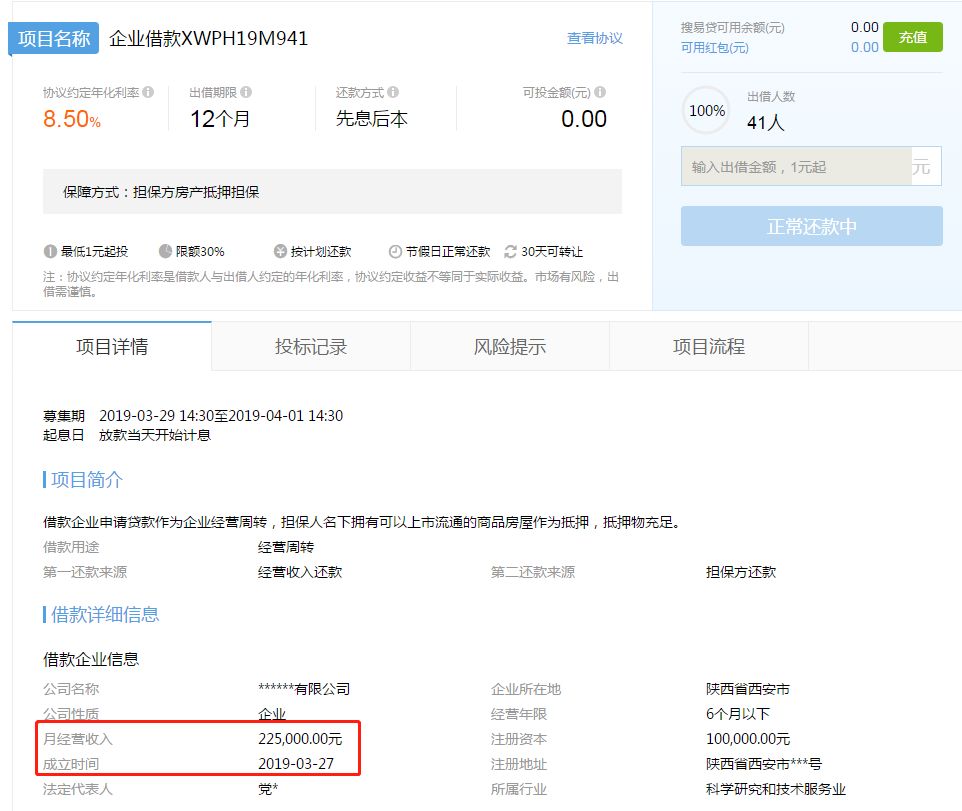
Task: Click the 募集期 date range text
Action: (x=221, y=415)
